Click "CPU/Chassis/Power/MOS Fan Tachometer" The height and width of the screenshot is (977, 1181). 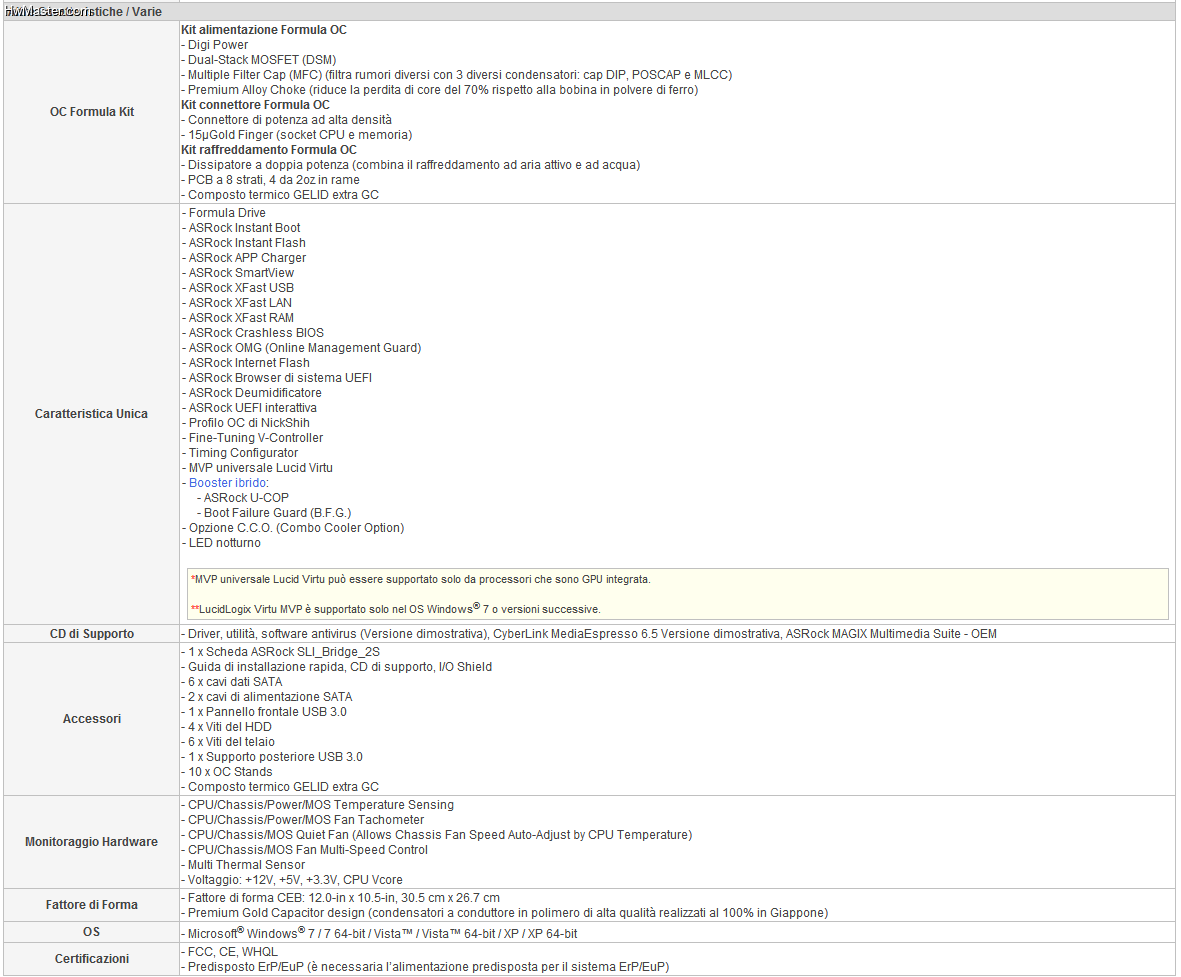pyautogui.click(x=302, y=820)
